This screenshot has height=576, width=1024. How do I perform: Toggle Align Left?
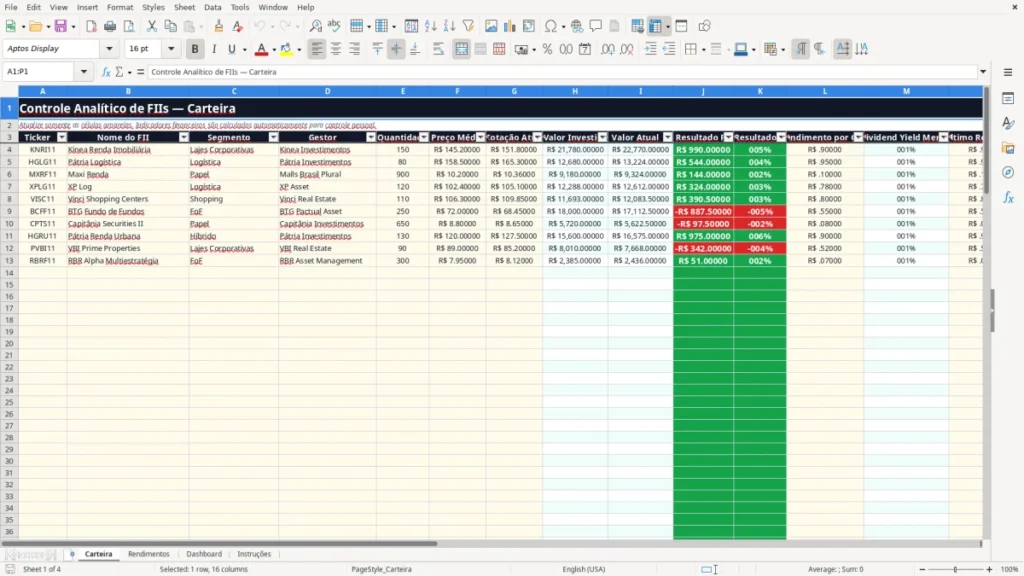click(317, 49)
